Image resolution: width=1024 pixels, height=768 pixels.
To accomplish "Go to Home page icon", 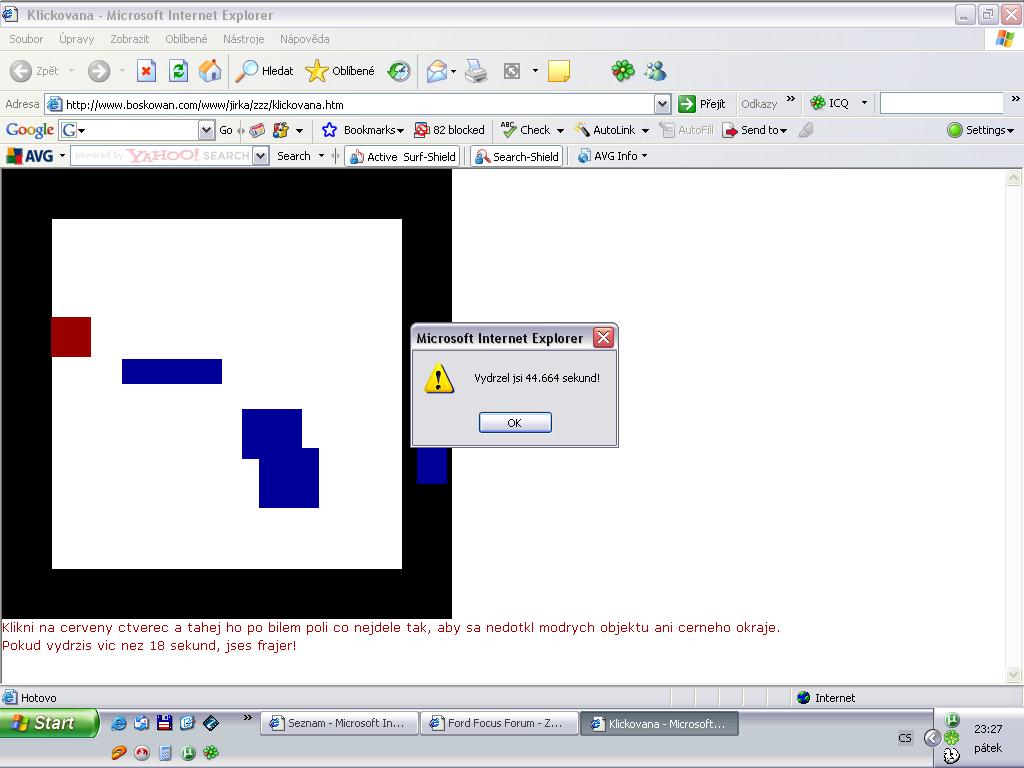I will [210, 71].
